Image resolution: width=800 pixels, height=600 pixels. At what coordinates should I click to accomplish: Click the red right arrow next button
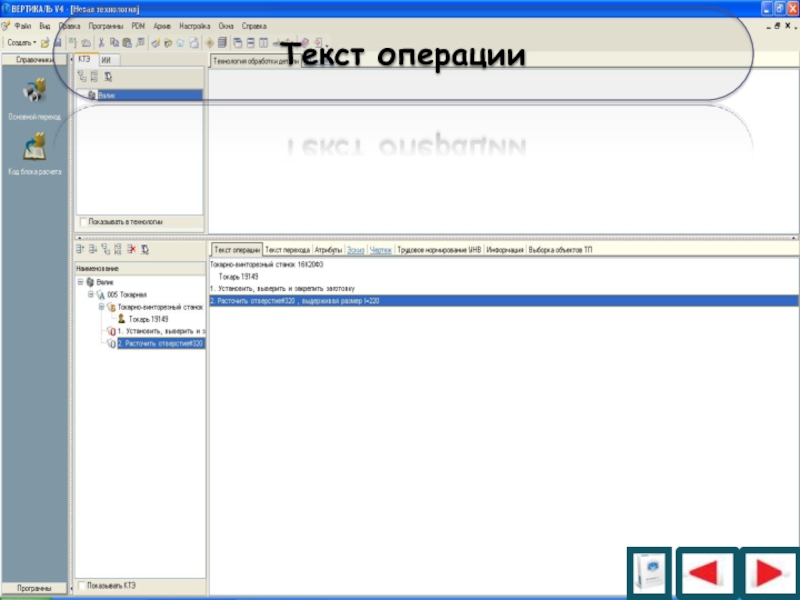[767, 575]
